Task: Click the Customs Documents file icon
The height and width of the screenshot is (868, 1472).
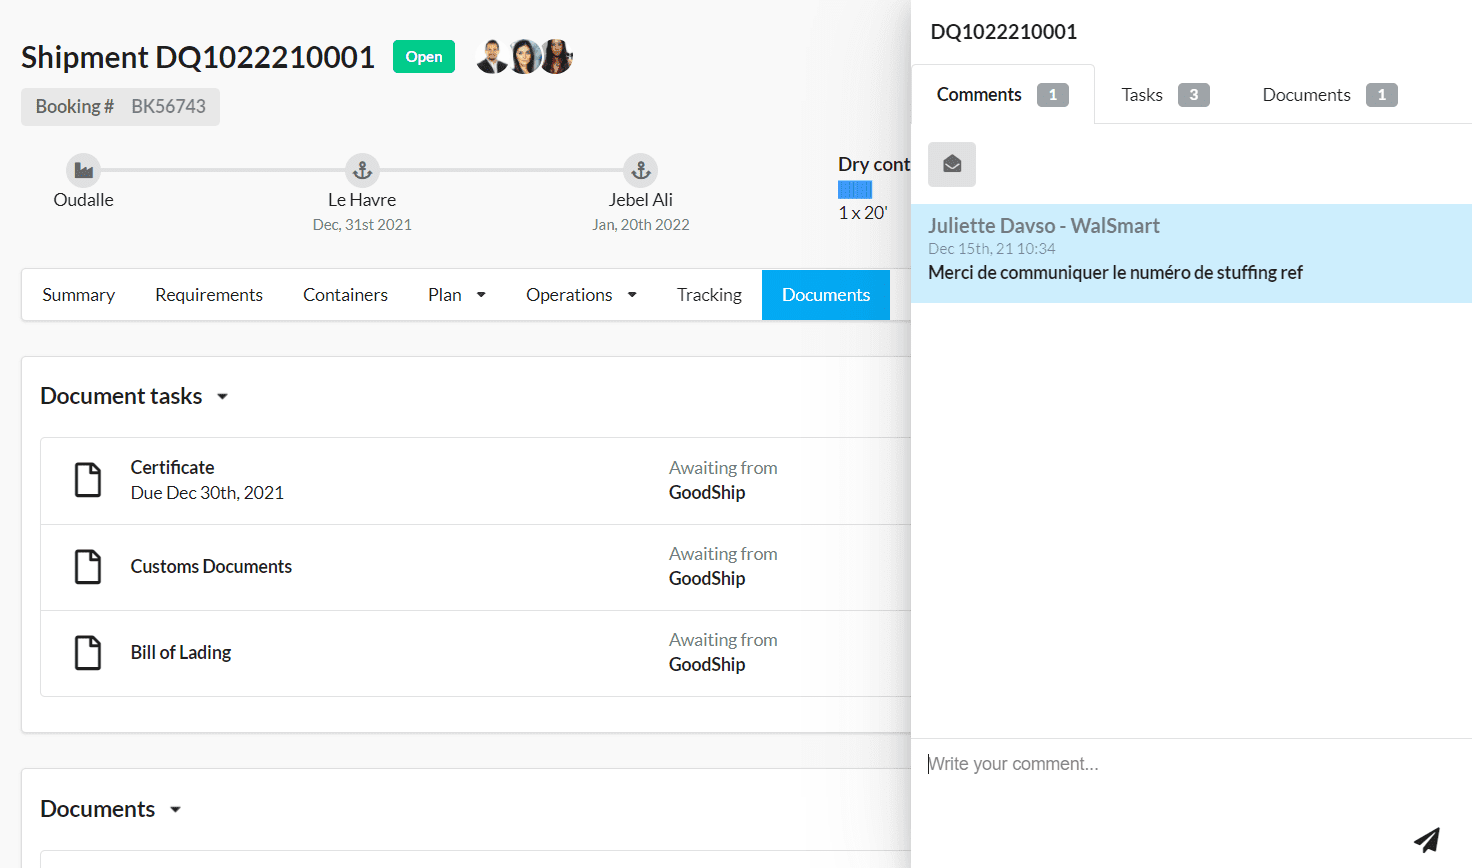Action: click(x=88, y=567)
